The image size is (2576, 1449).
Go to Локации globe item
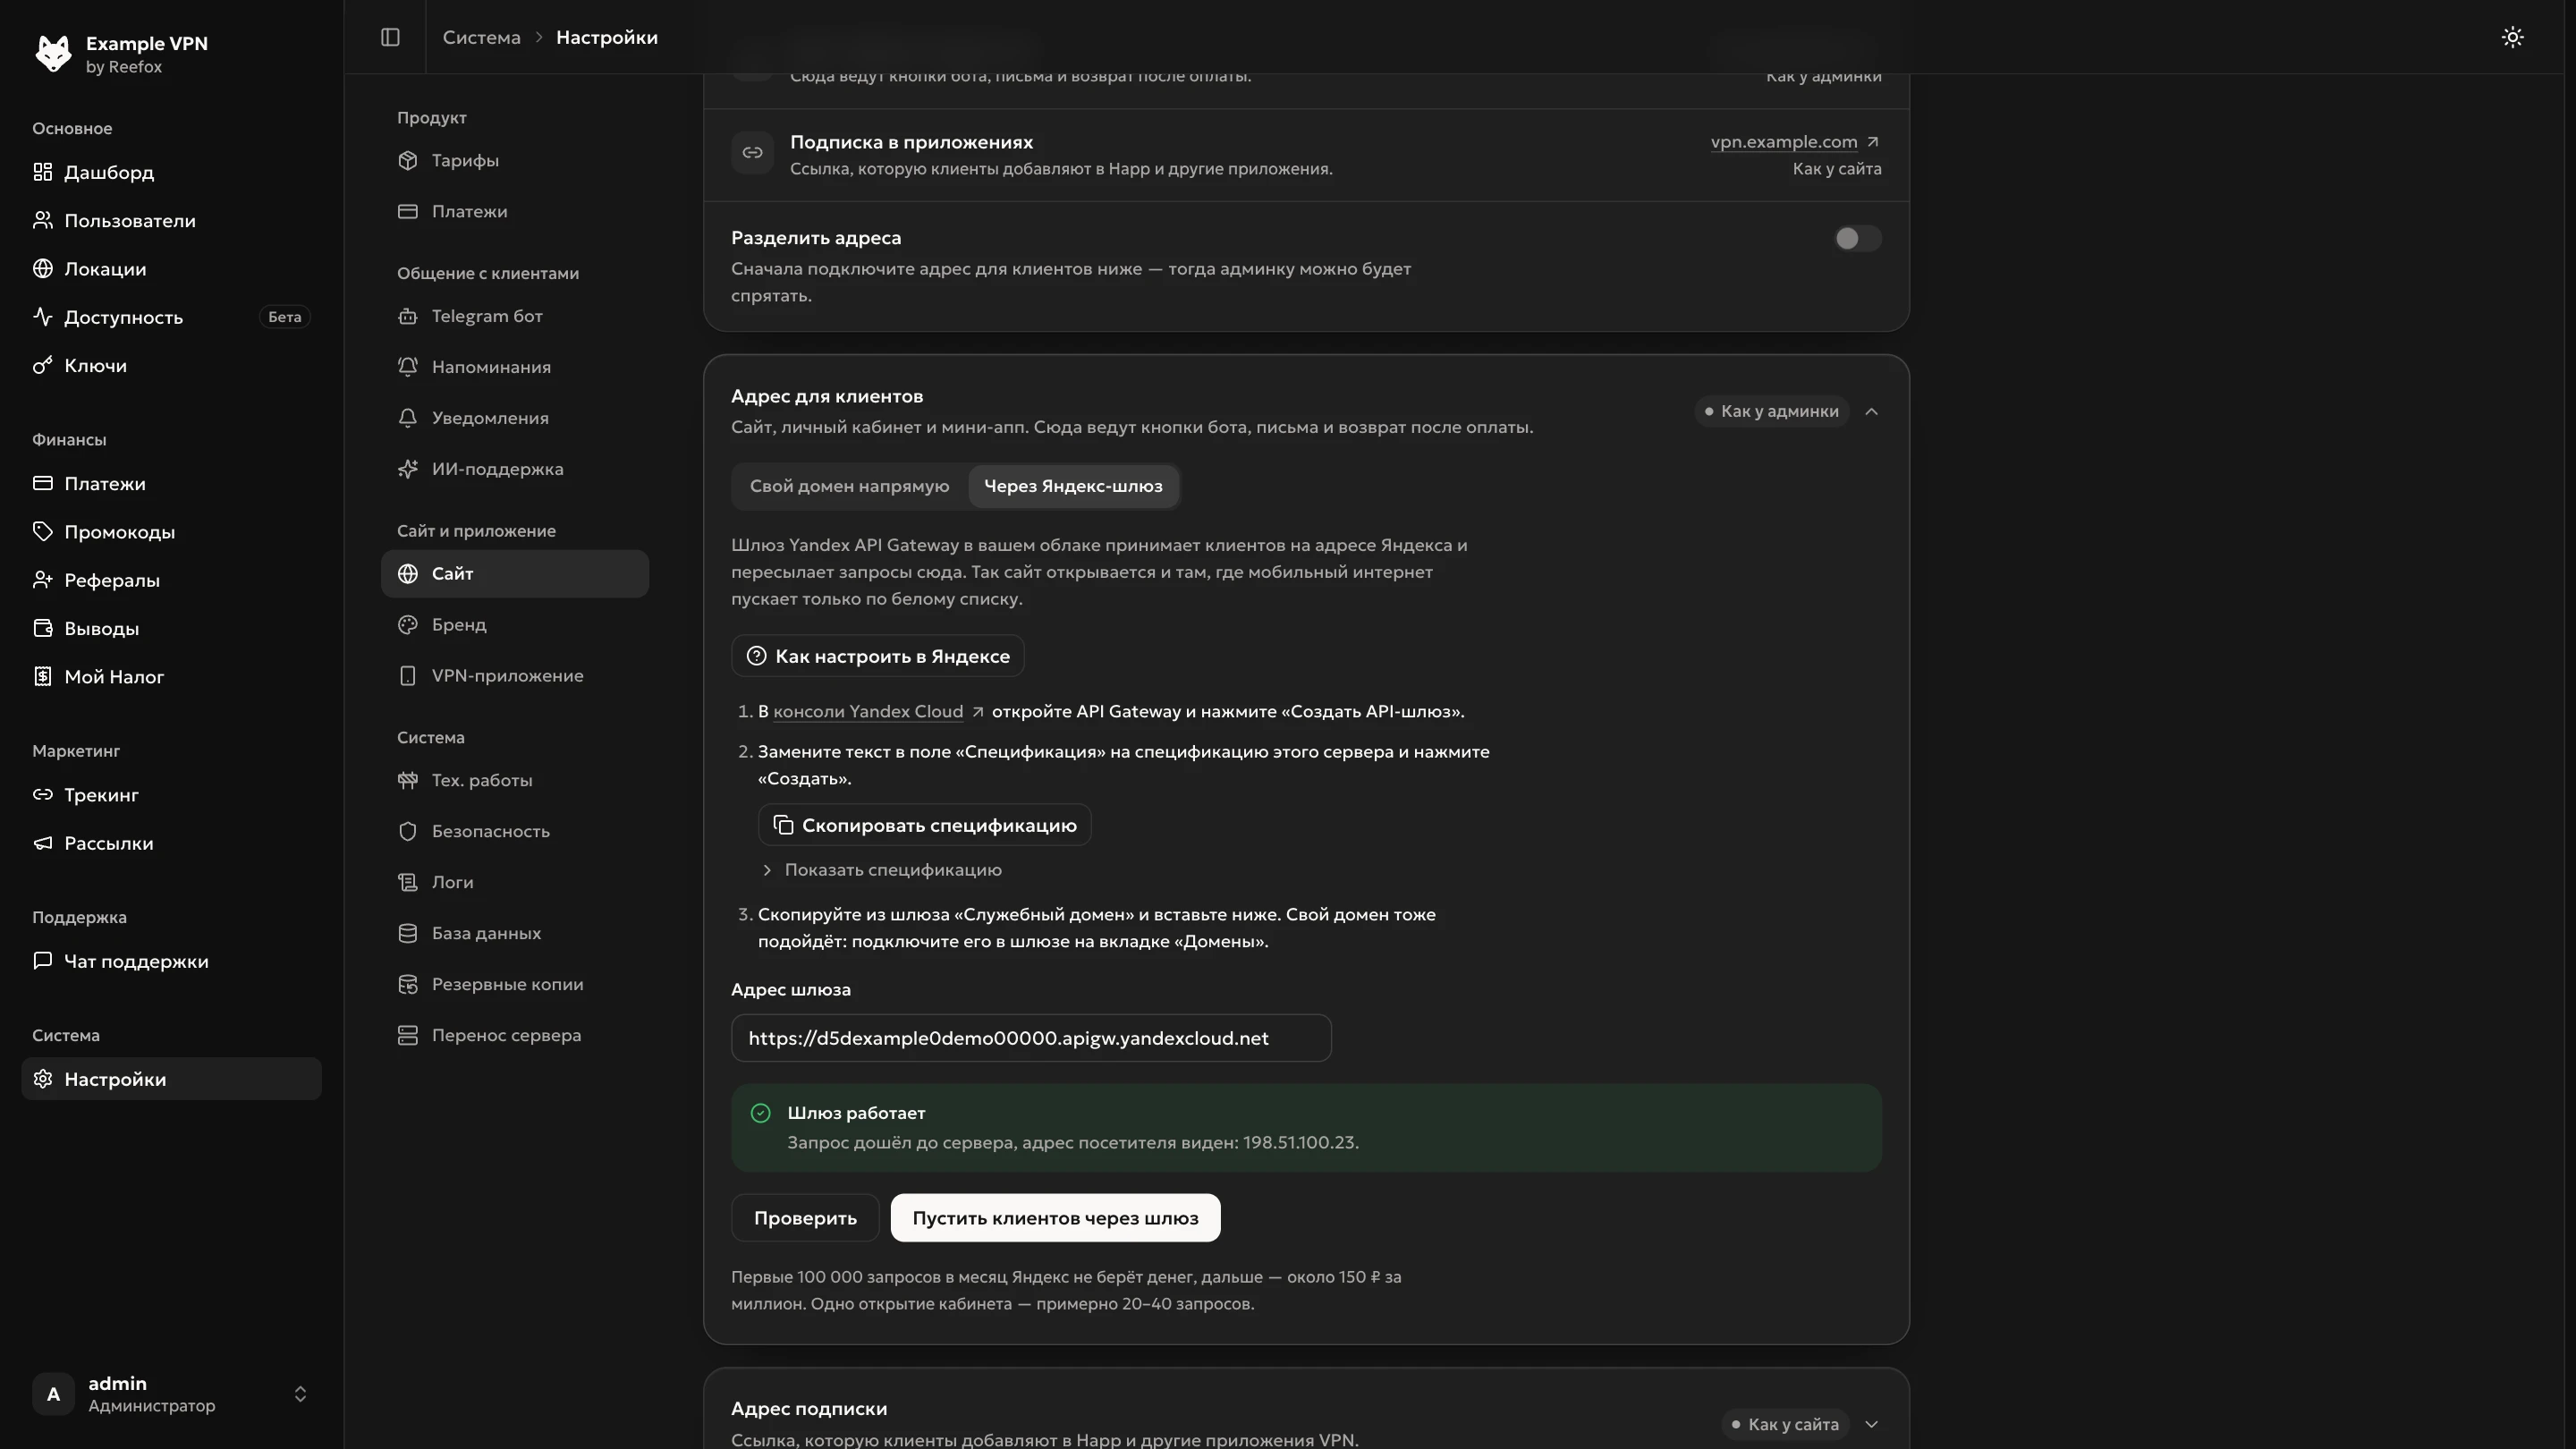(x=171, y=269)
